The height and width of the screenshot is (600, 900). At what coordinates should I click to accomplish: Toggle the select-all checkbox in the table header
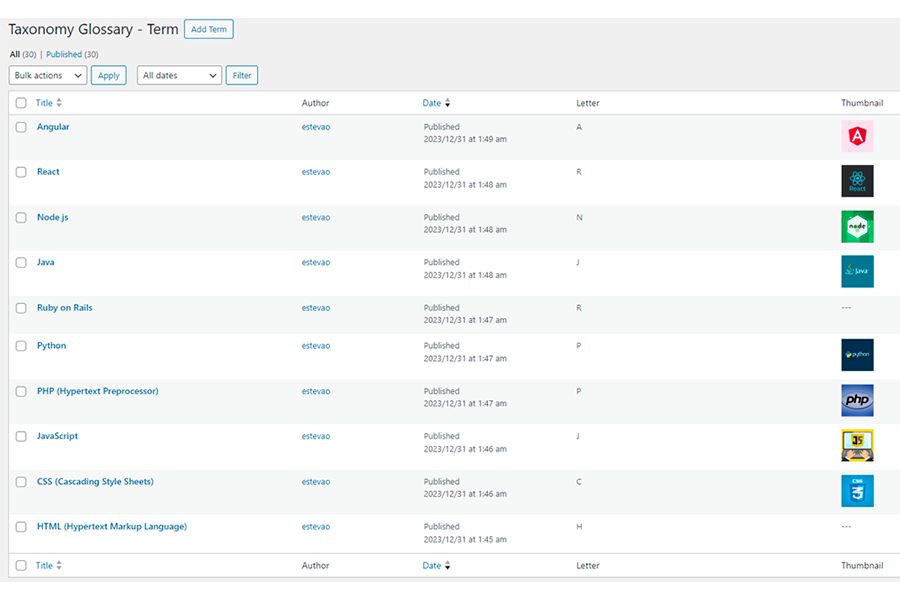(x=21, y=103)
